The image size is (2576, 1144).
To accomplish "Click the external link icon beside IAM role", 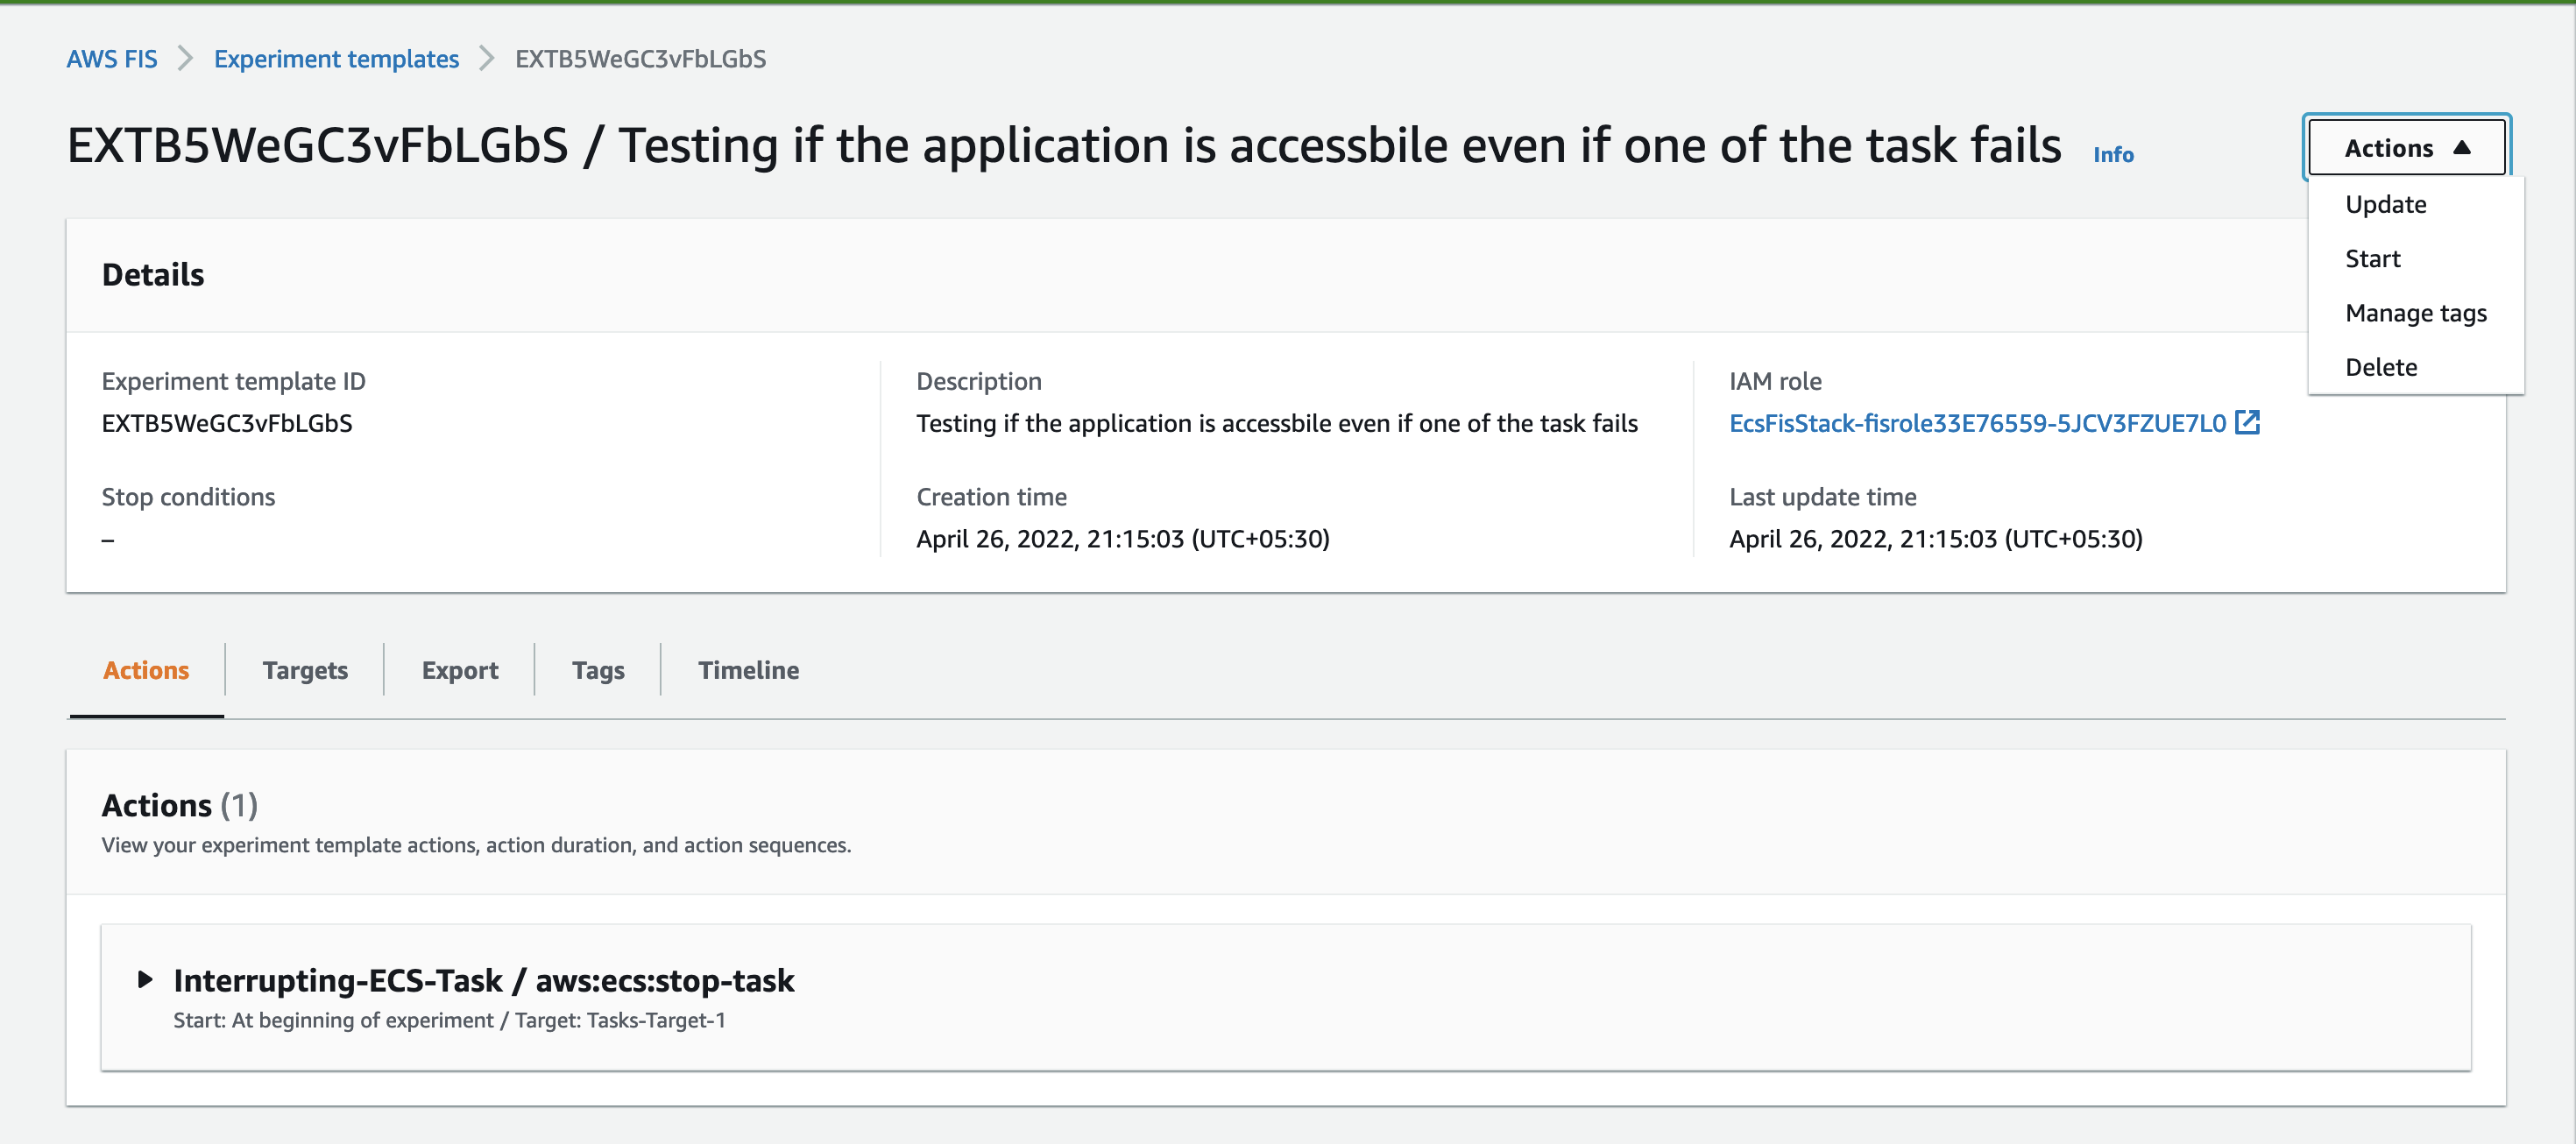I will click(x=2247, y=422).
